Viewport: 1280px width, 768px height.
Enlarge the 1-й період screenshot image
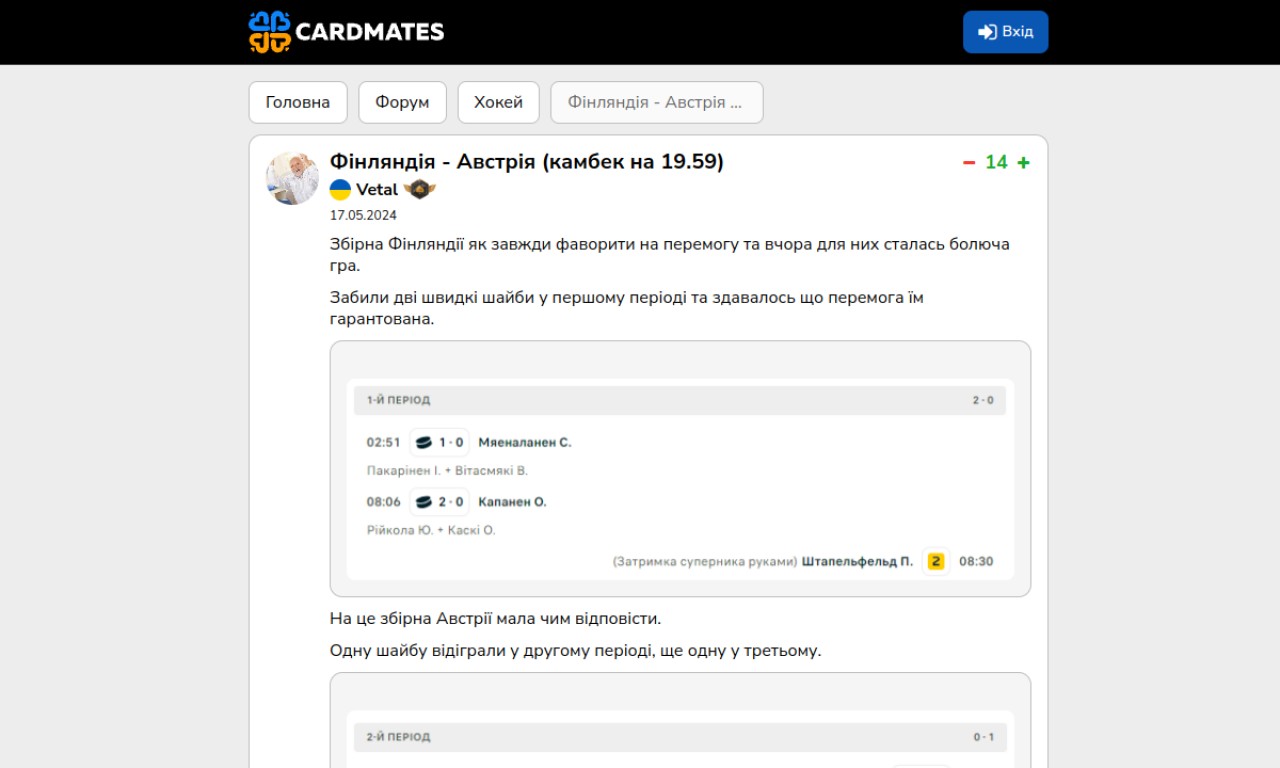click(680, 469)
